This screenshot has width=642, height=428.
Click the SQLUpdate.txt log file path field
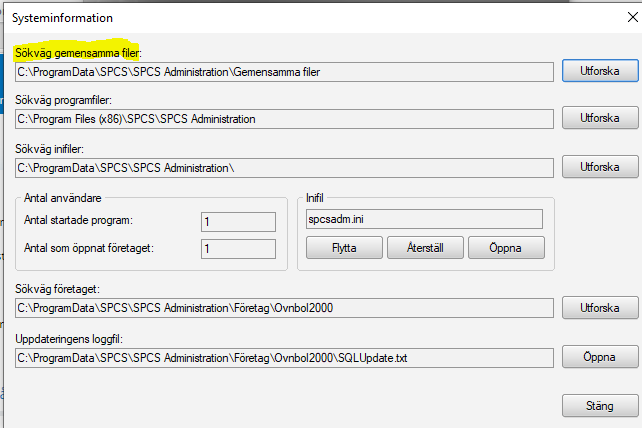coord(284,357)
